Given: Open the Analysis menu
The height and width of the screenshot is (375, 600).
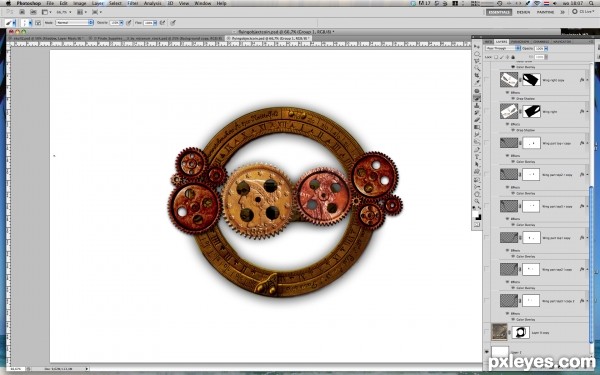Looking at the screenshot, I should (152, 3).
